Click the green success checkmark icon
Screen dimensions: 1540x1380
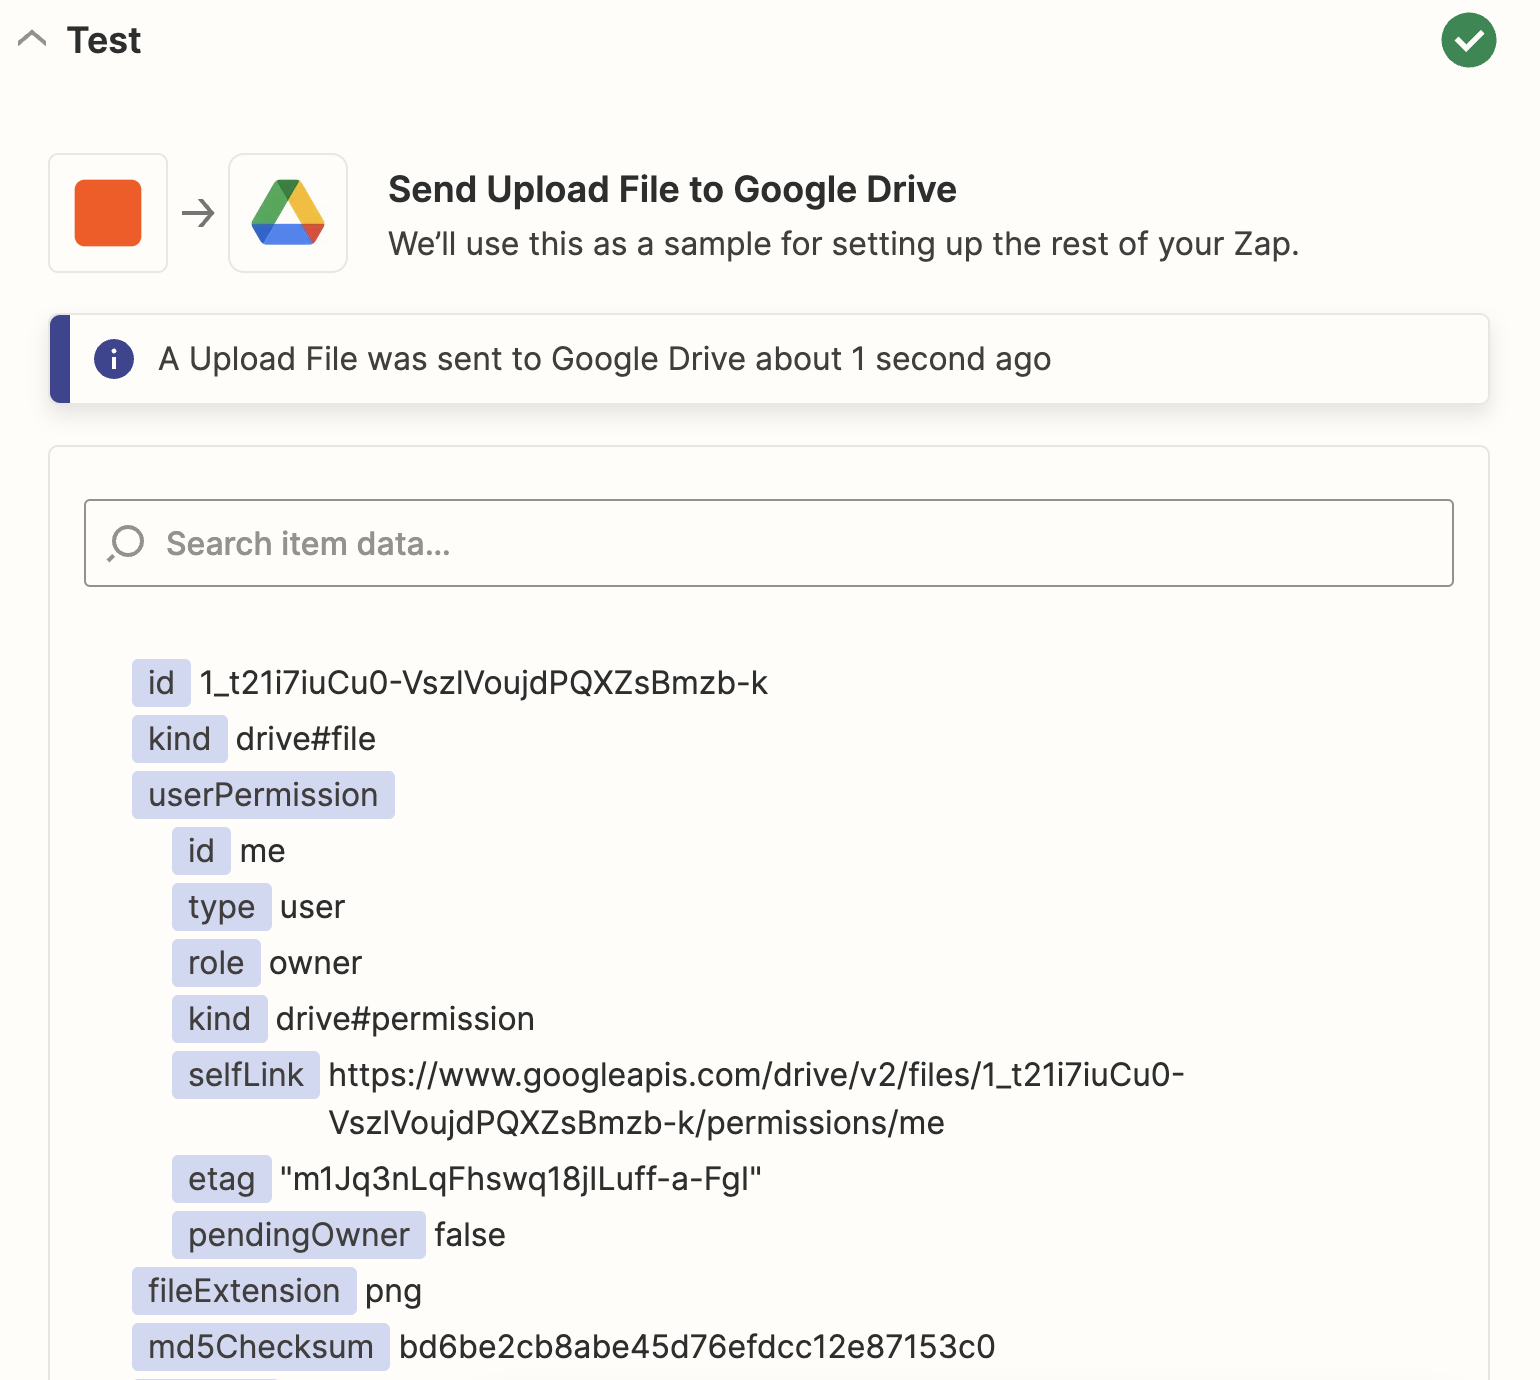[1468, 41]
